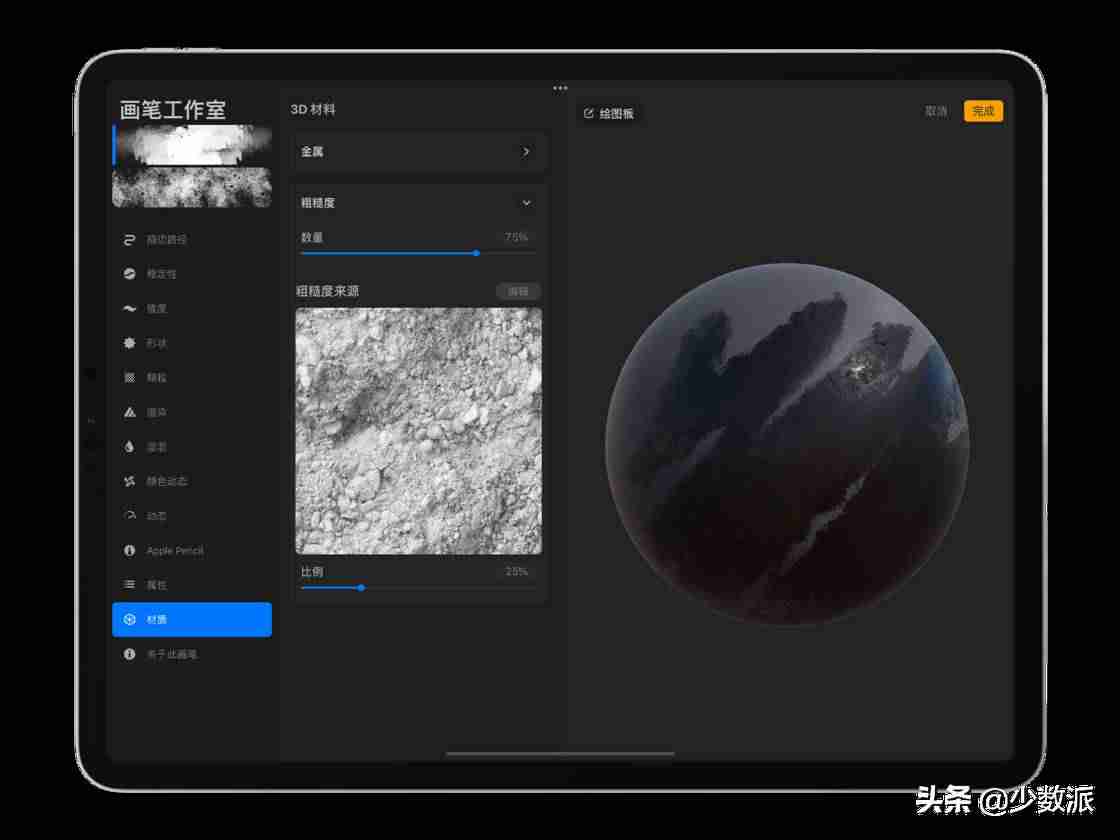The image size is (1120, 840).
Task: Select the highlighted 材质 materials section
Action: [x=191, y=619]
